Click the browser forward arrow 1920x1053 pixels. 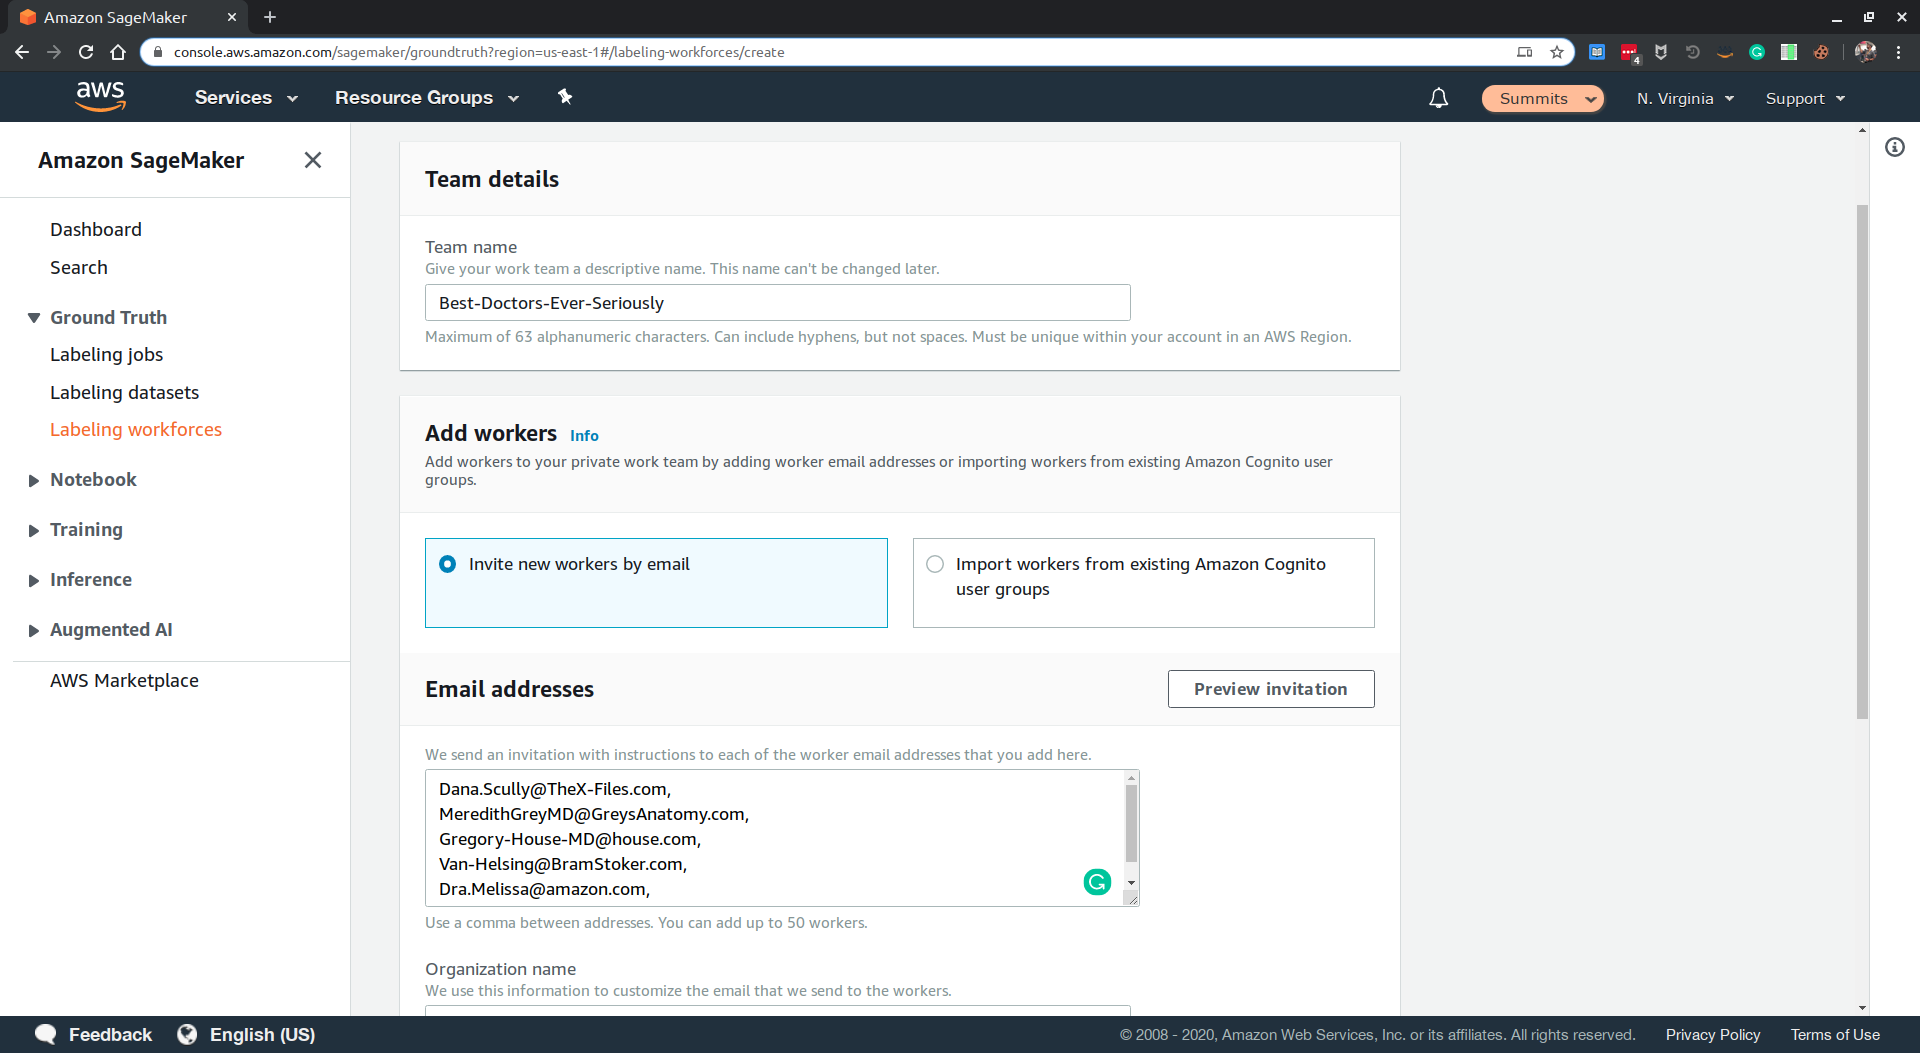54,52
